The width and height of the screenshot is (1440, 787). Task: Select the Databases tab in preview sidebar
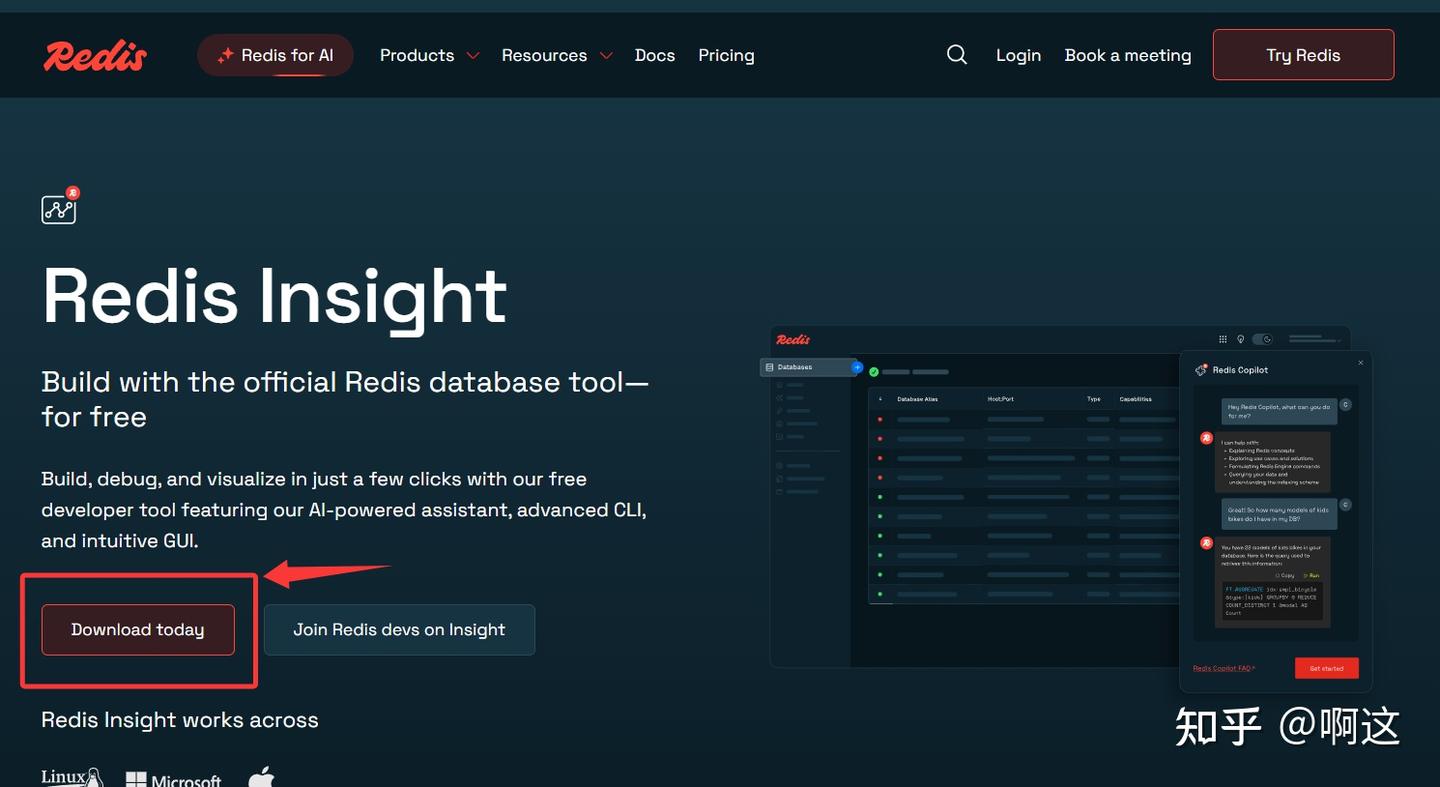point(808,367)
